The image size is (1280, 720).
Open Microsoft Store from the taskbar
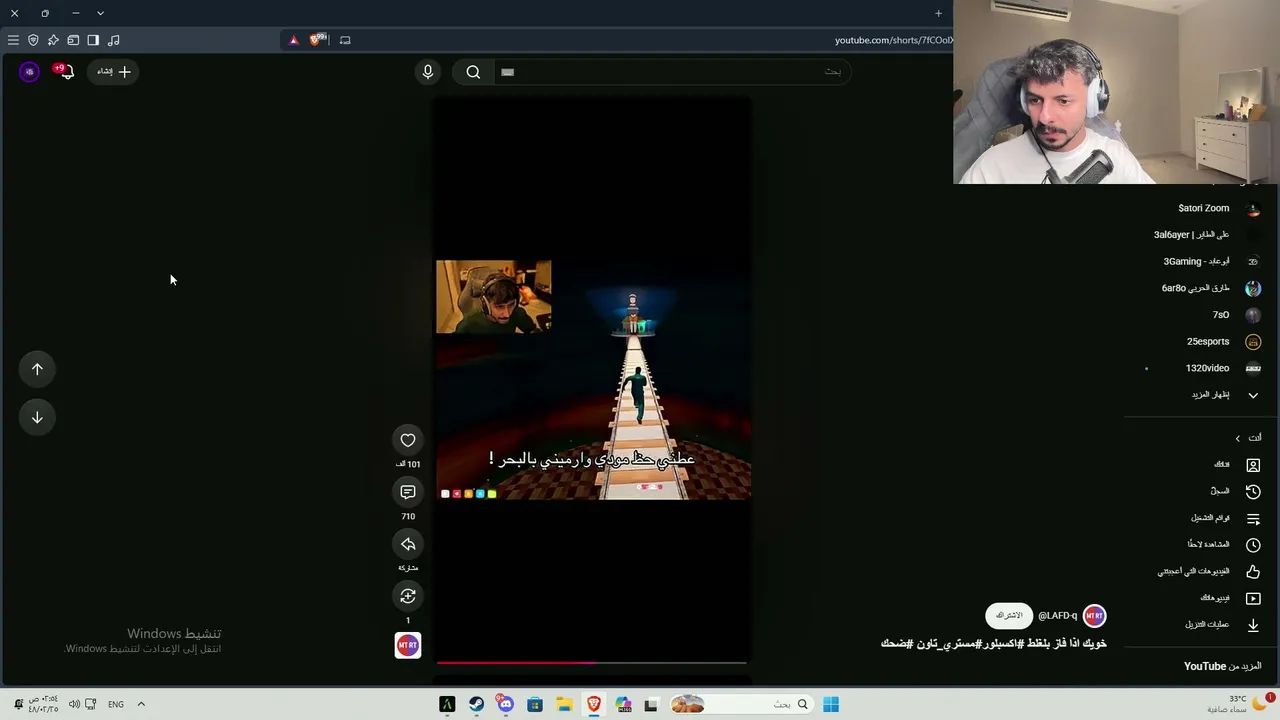point(535,704)
